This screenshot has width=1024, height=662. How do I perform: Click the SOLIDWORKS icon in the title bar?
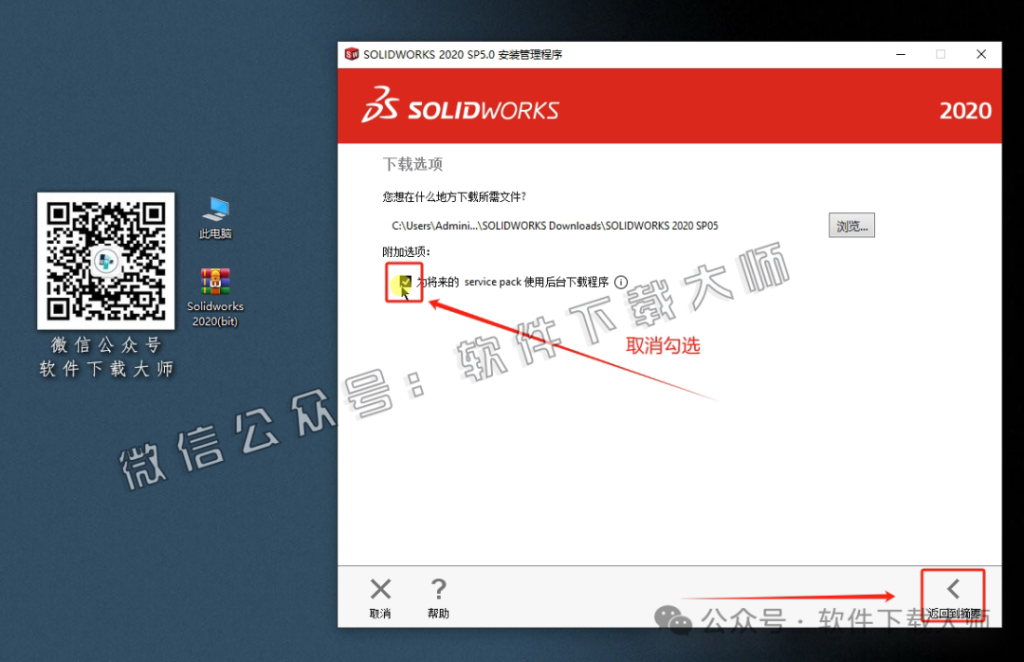(351, 54)
